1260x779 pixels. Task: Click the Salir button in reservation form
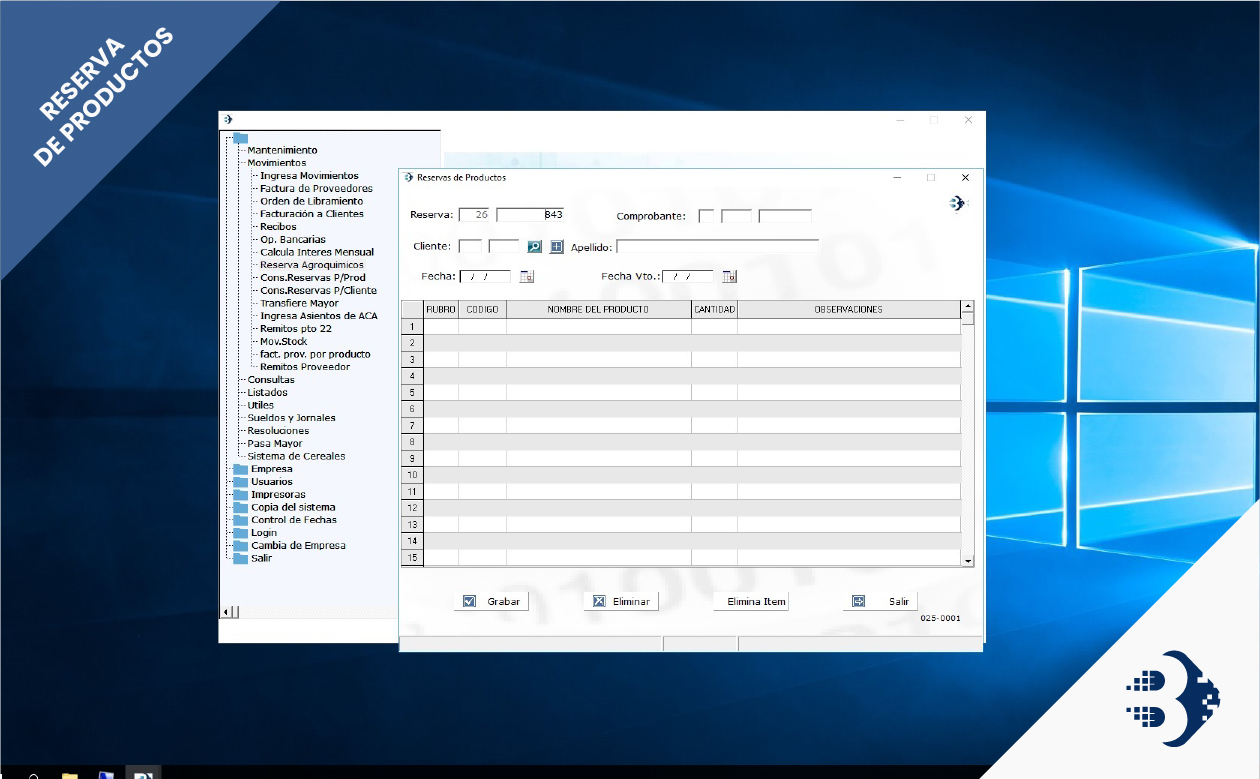point(880,602)
